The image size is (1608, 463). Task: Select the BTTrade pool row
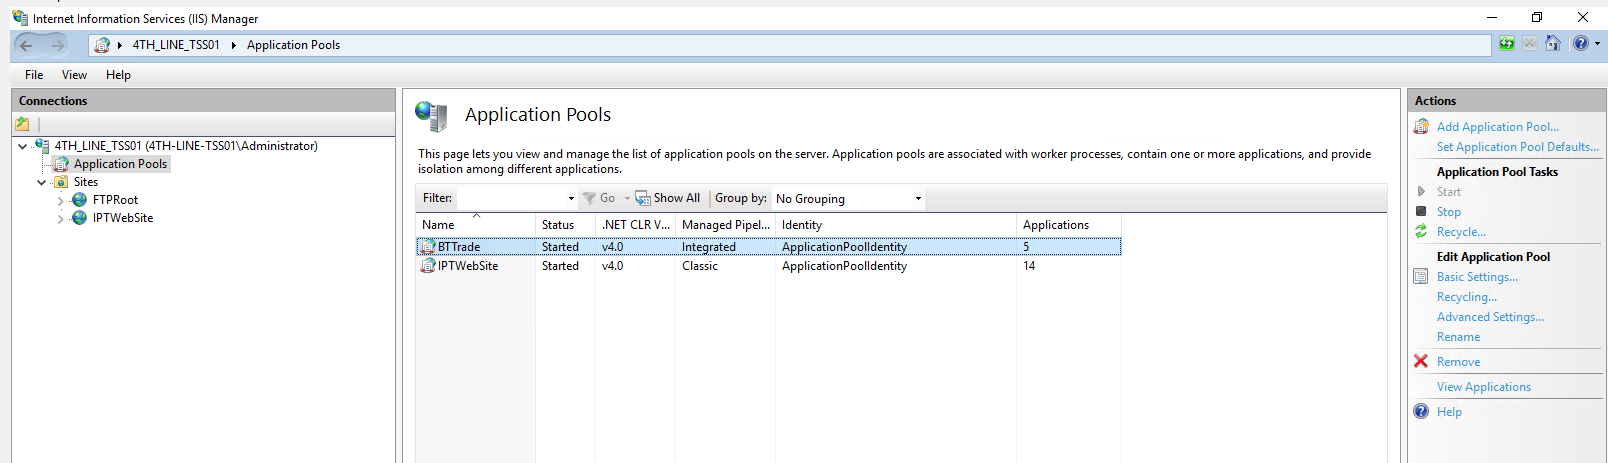pos(768,247)
